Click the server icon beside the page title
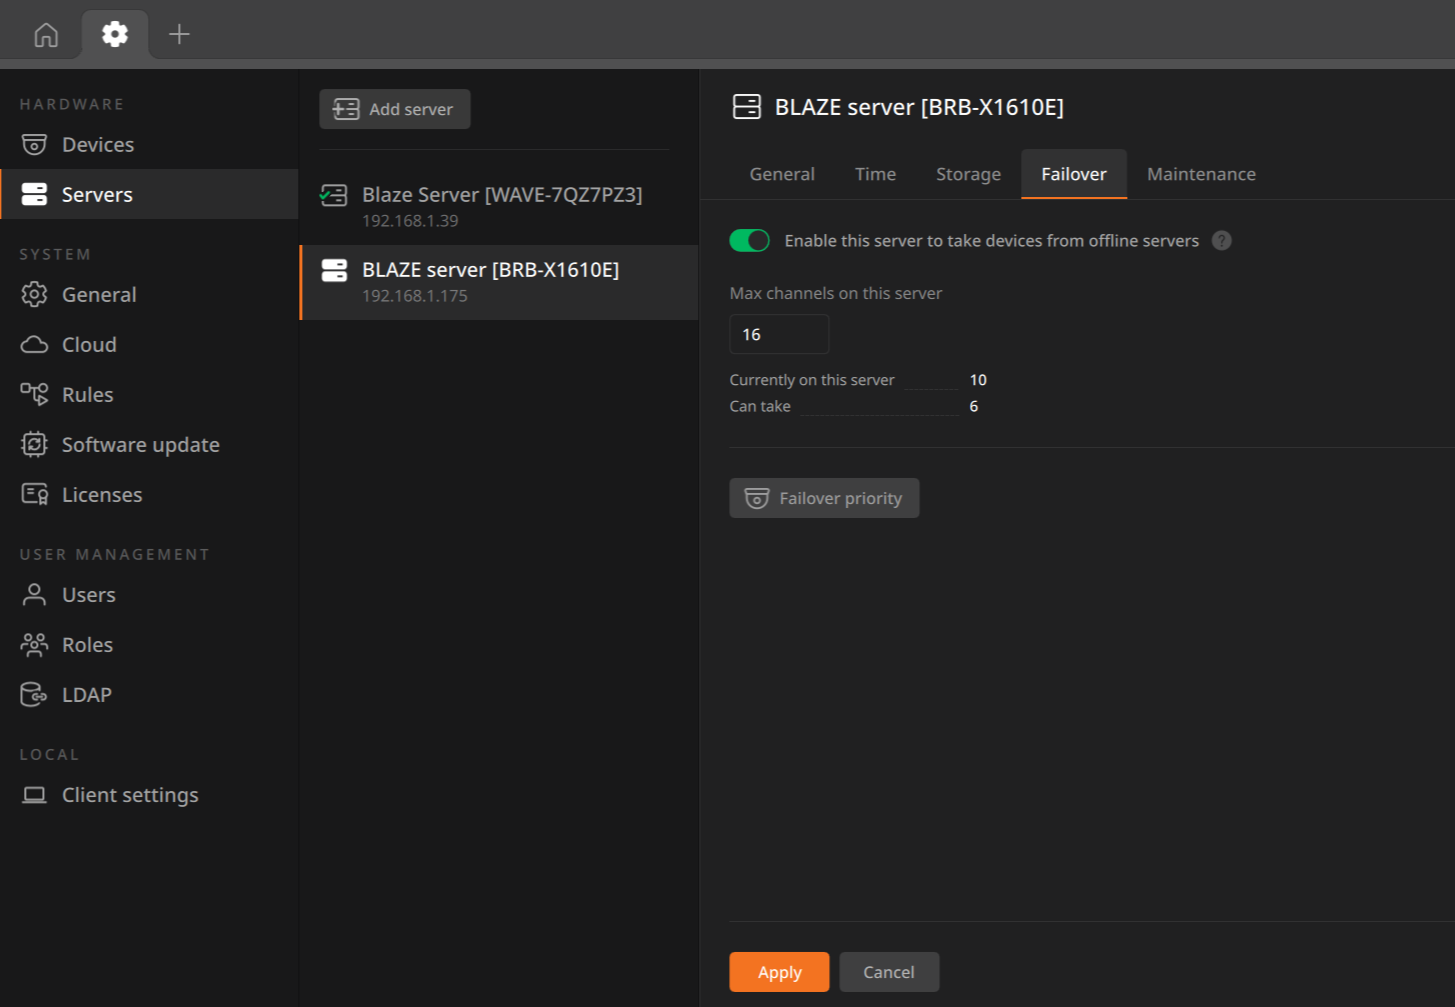 [747, 107]
